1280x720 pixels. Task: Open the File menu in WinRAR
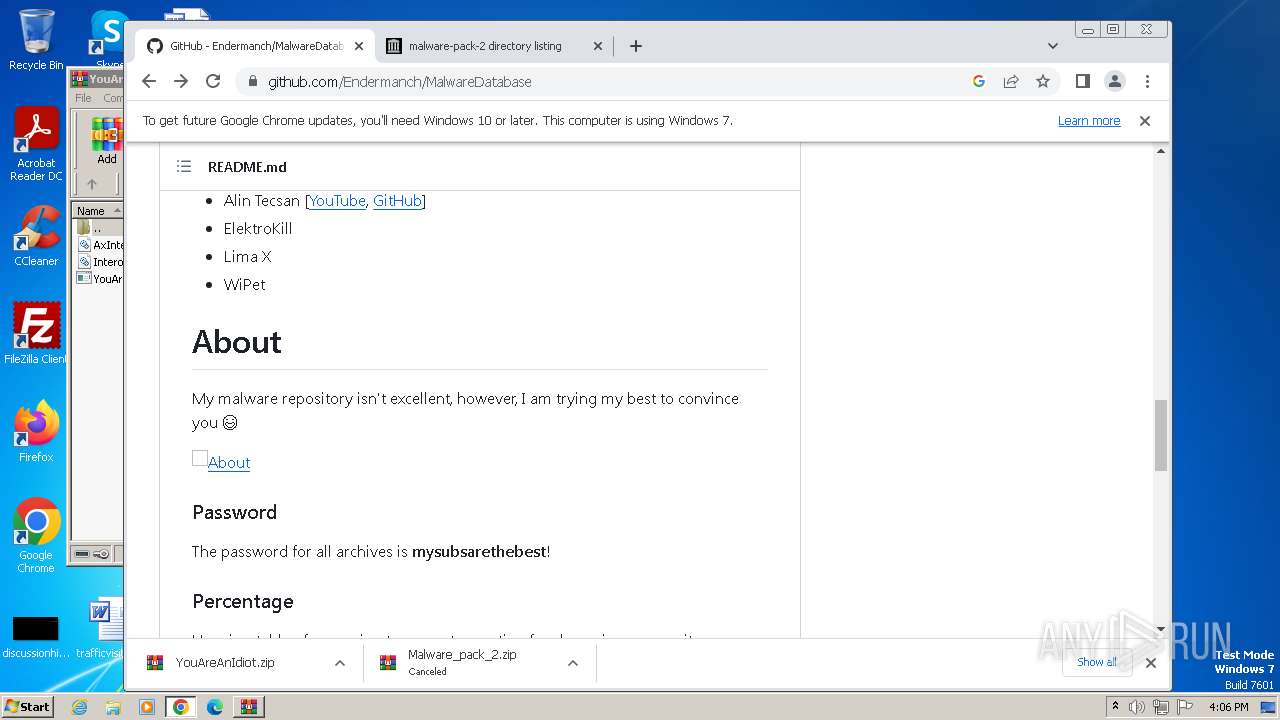(x=83, y=98)
